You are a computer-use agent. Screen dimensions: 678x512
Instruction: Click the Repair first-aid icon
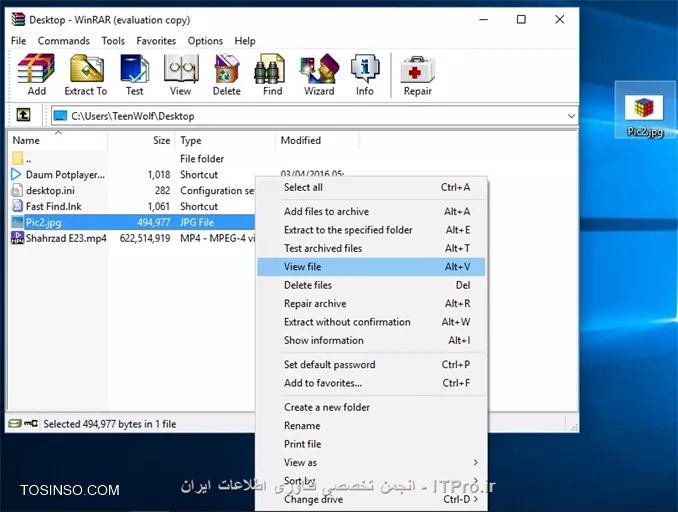[417, 69]
